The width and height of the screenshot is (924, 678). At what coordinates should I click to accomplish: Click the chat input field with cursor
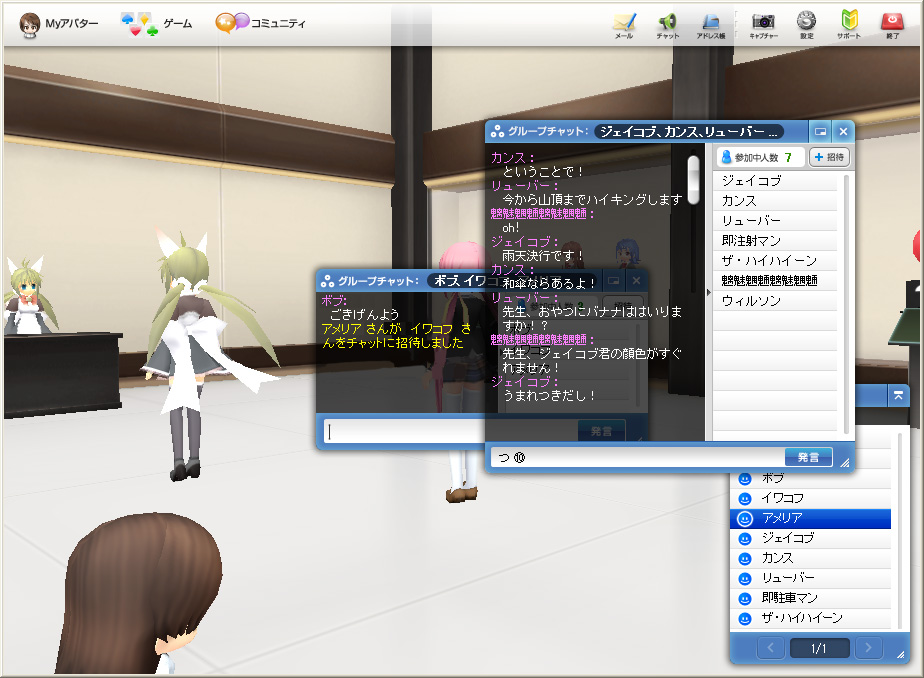[x=404, y=432]
